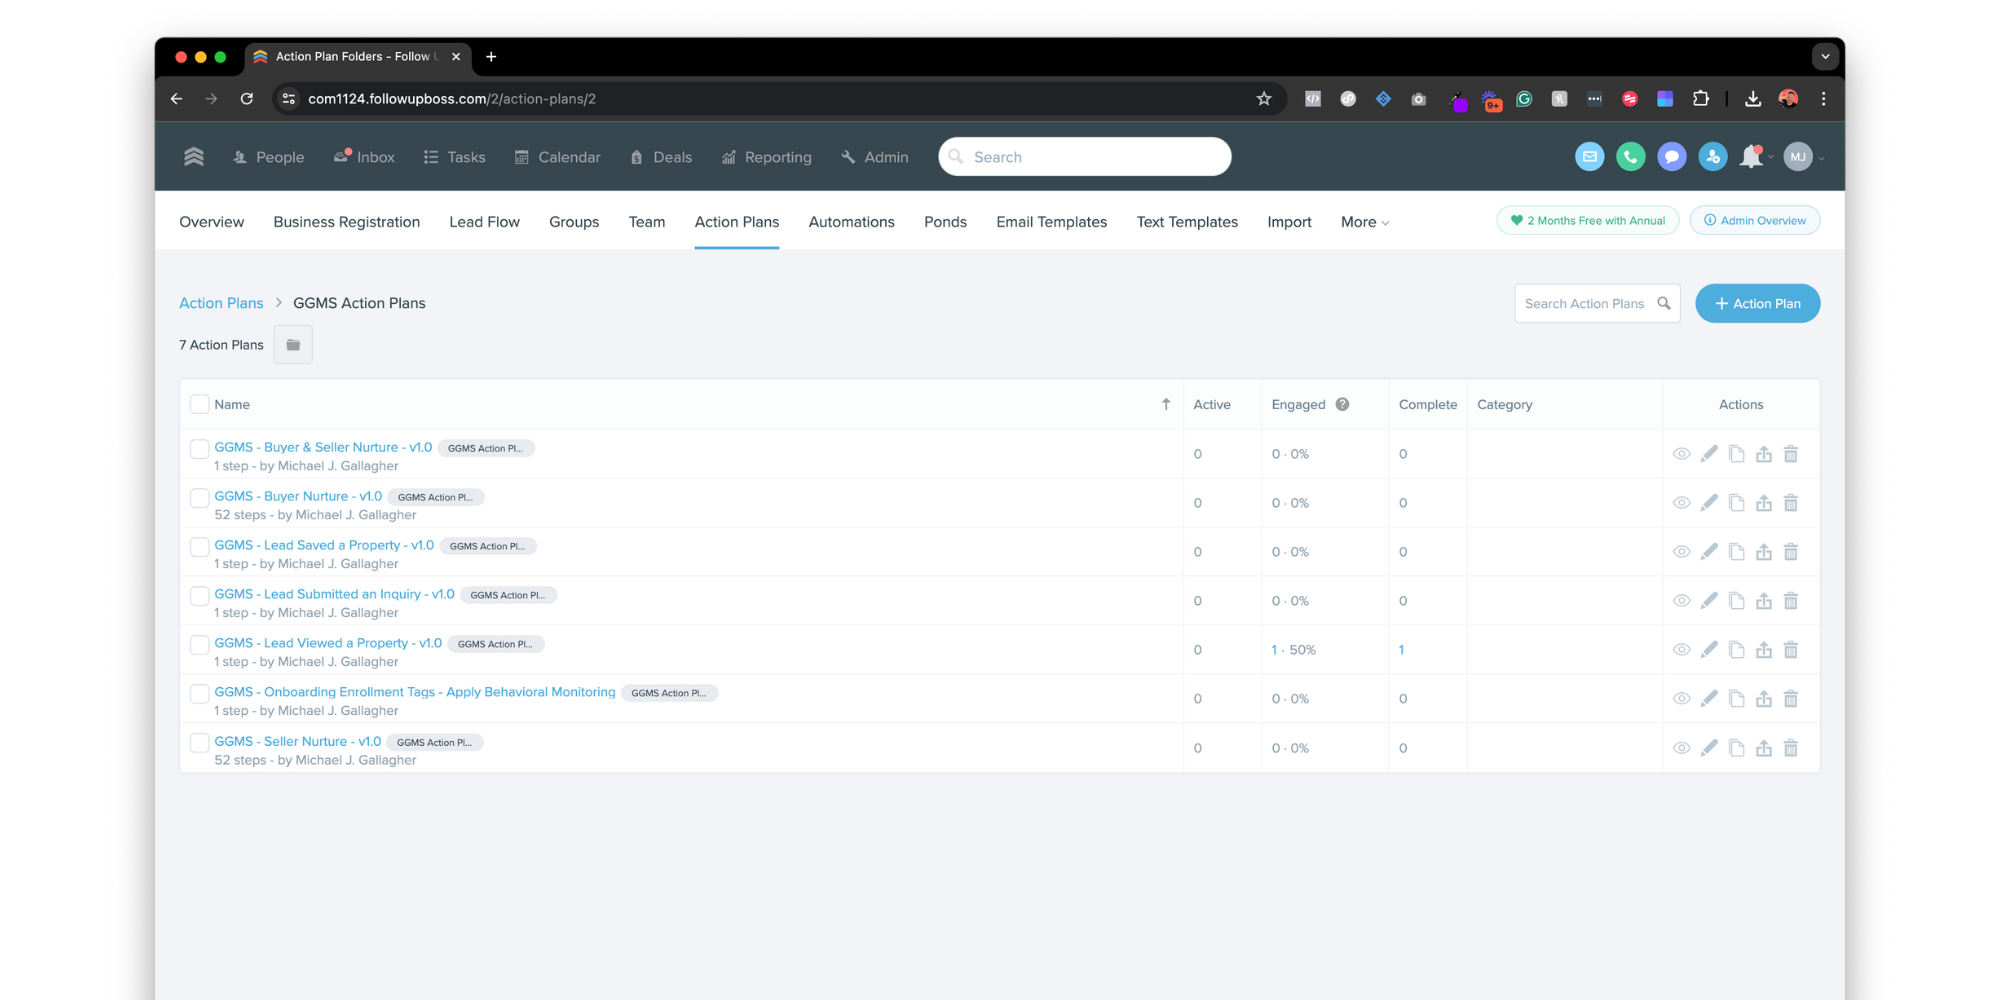Click the Follow Up Boss logo icon
The height and width of the screenshot is (1000, 2000).
[194, 157]
